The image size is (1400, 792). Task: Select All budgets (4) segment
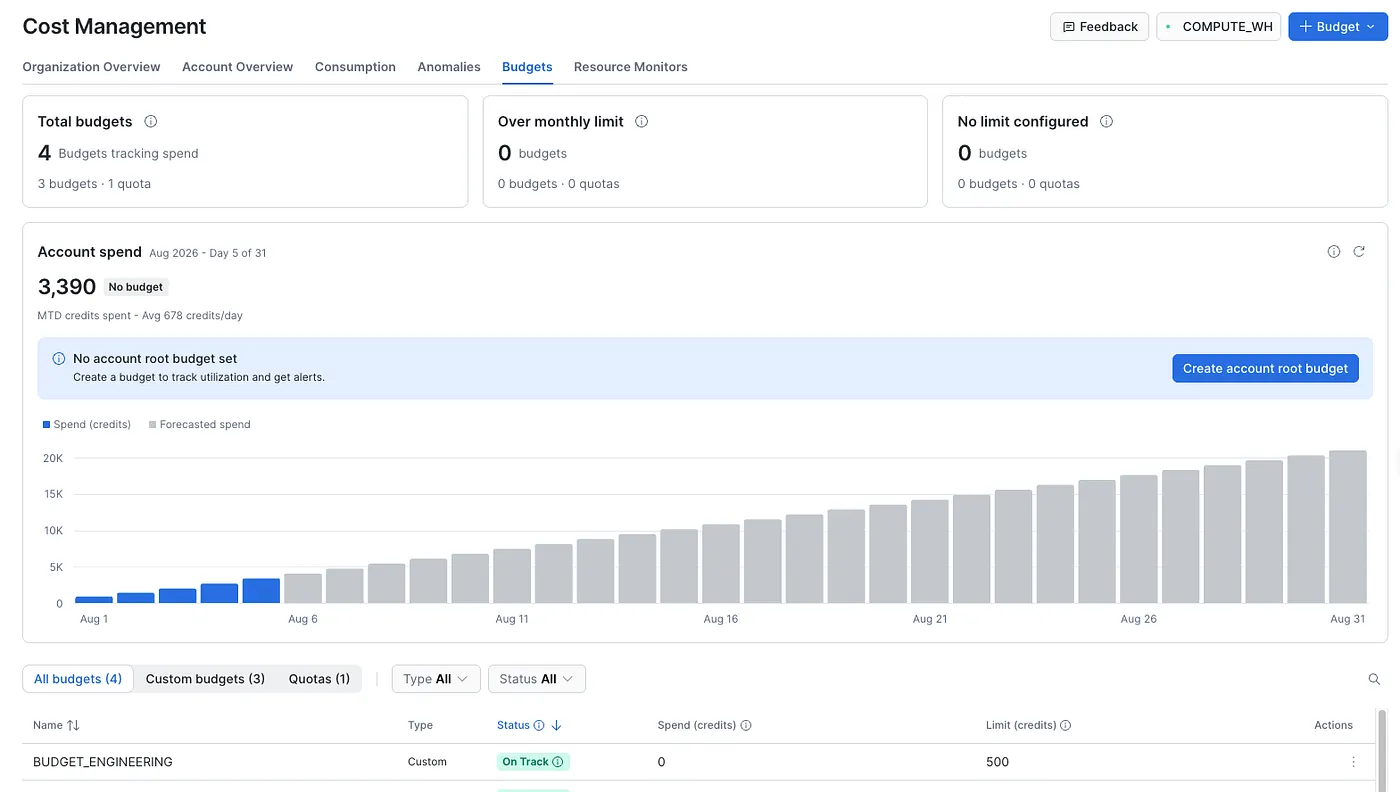[x=78, y=679]
